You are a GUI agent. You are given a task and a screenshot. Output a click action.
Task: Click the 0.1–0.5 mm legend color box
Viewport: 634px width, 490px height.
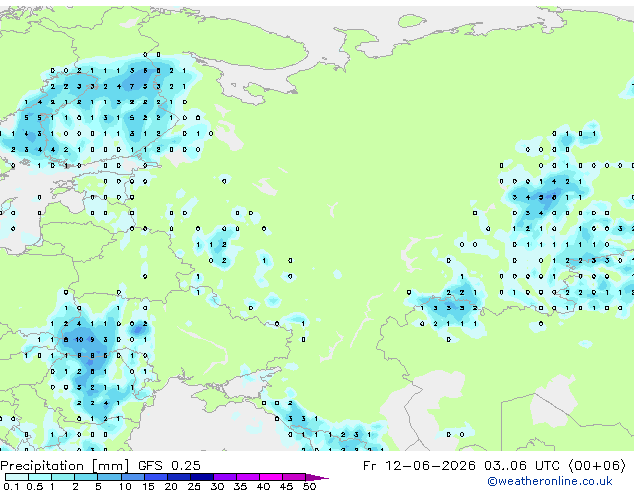(x=17, y=477)
